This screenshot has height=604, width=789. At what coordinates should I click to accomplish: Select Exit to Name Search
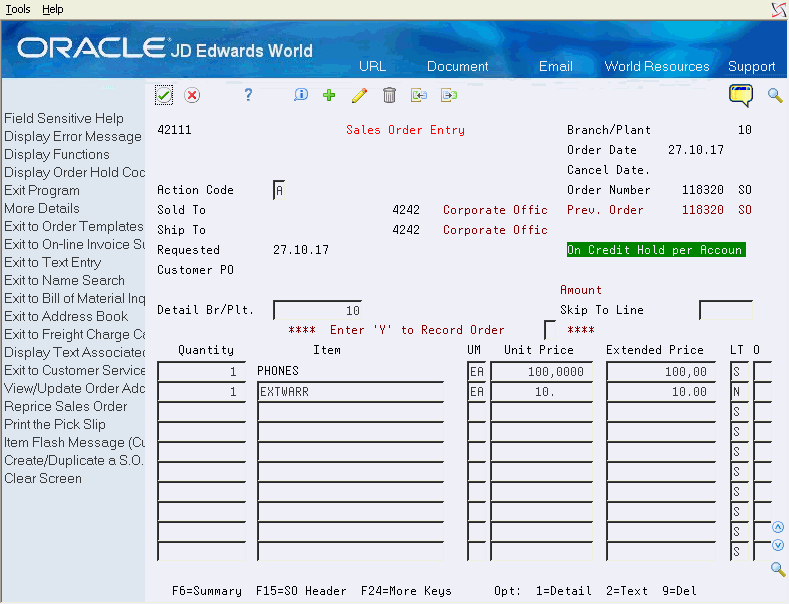(x=64, y=280)
